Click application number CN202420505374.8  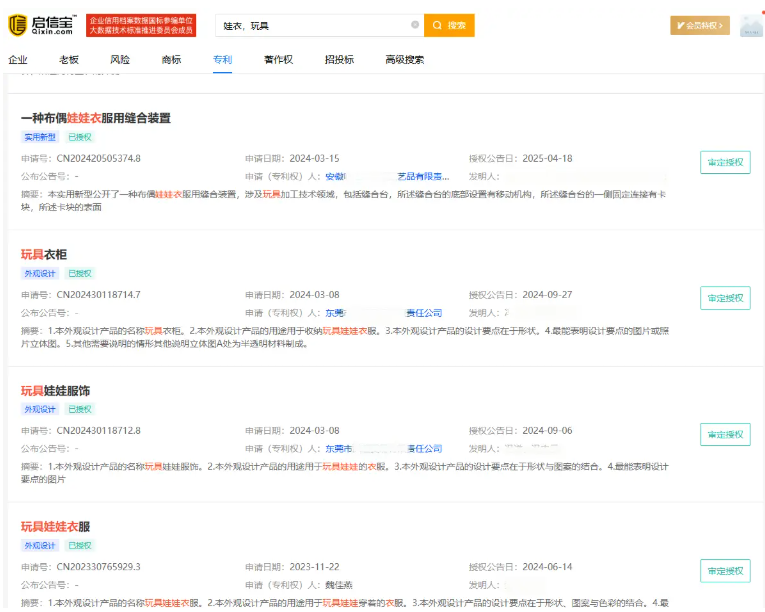99,159
